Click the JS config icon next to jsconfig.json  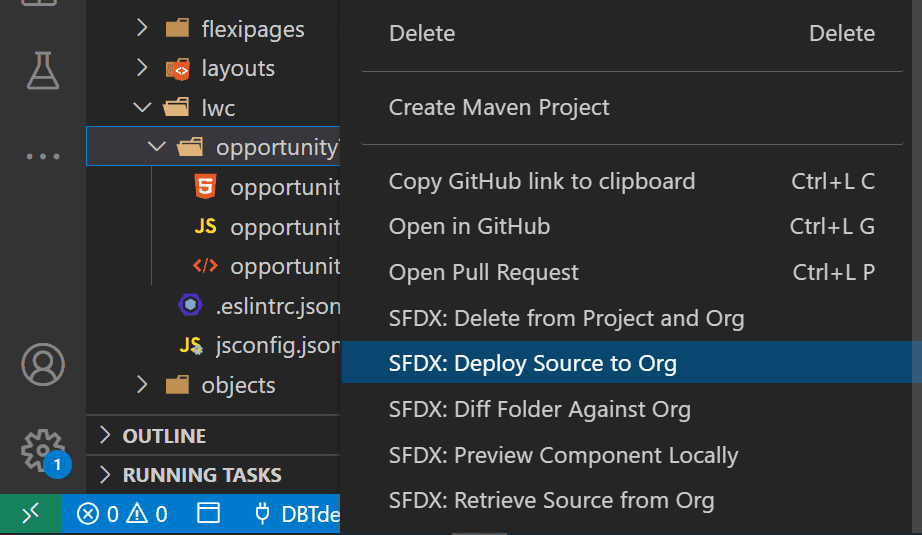point(191,345)
